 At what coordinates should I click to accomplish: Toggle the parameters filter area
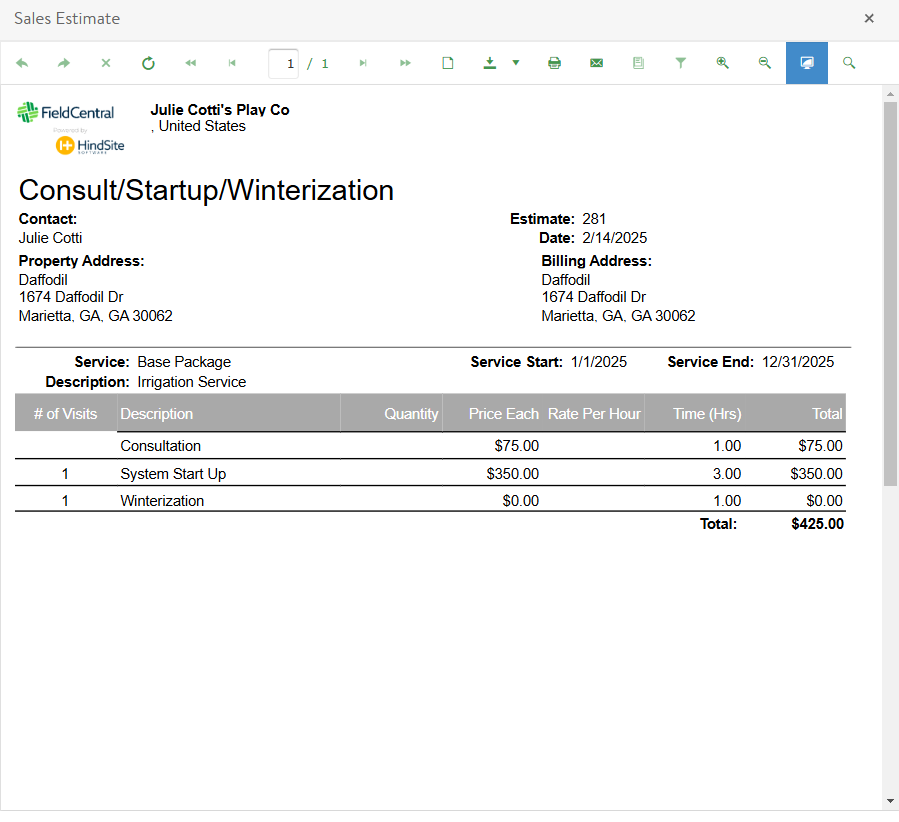click(x=681, y=63)
